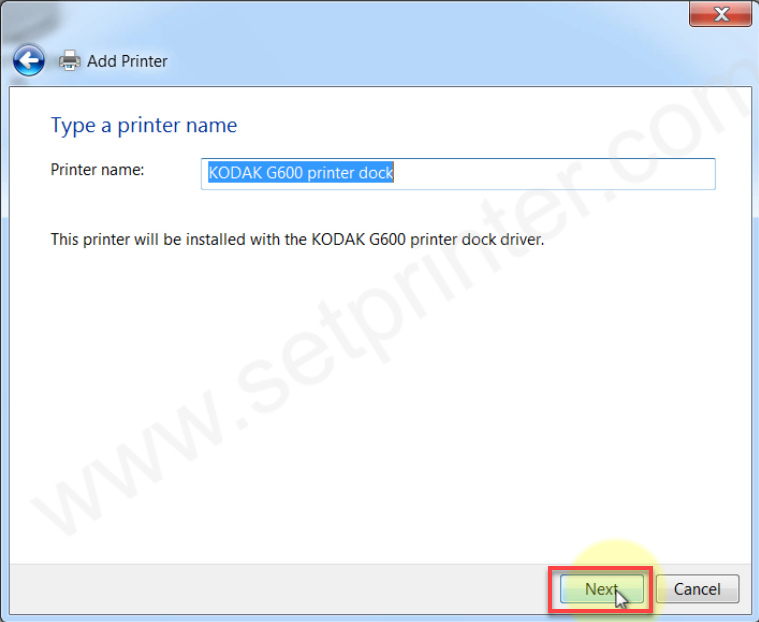Close the Add Printer wizard window
The image size is (759, 622).
[x=720, y=14]
